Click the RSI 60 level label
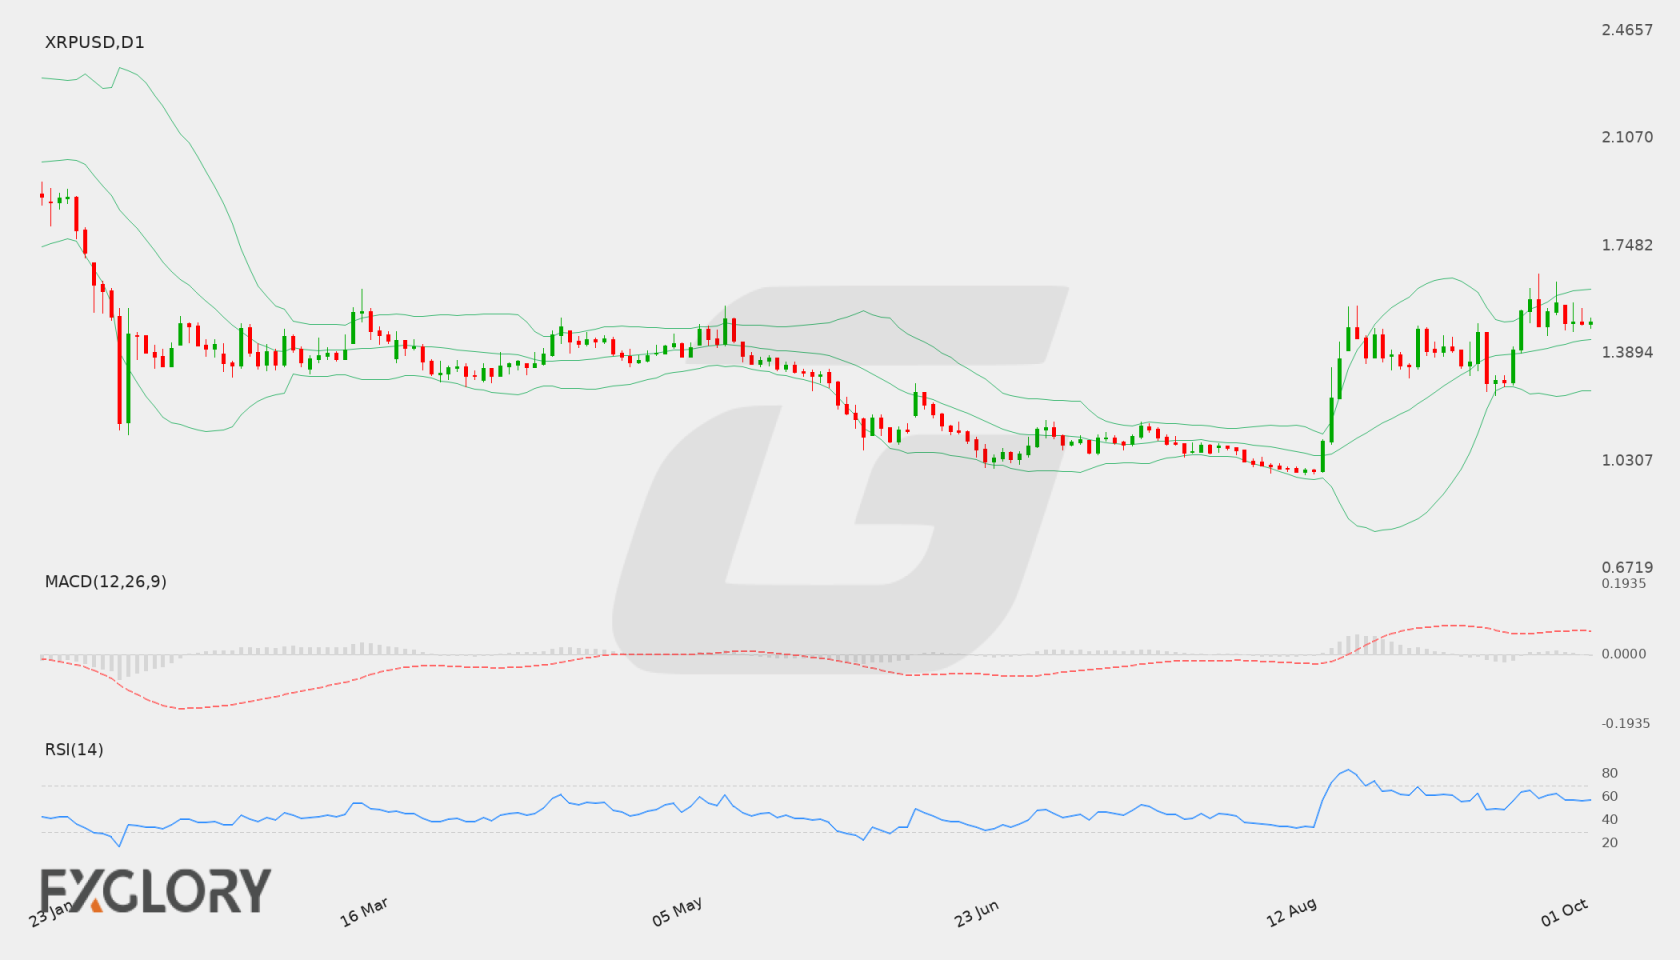The height and width of the screenshot is (960, 1680). (1610, 796)
